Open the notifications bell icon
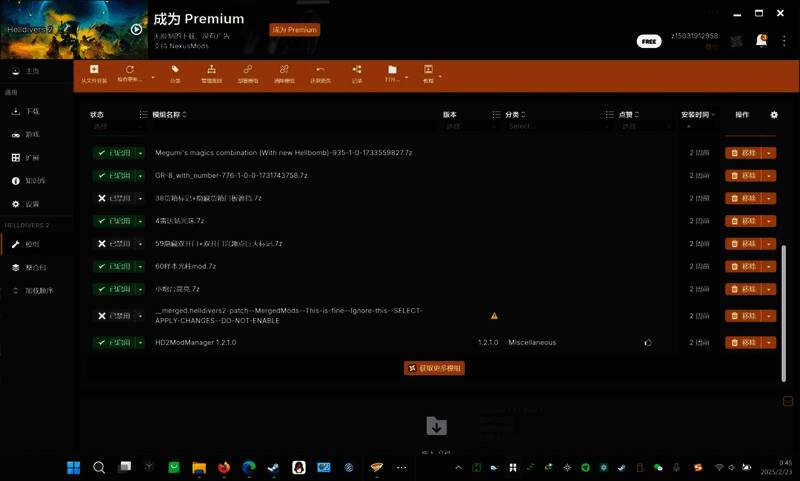800x481 pixels. click(x=761, y=41)
